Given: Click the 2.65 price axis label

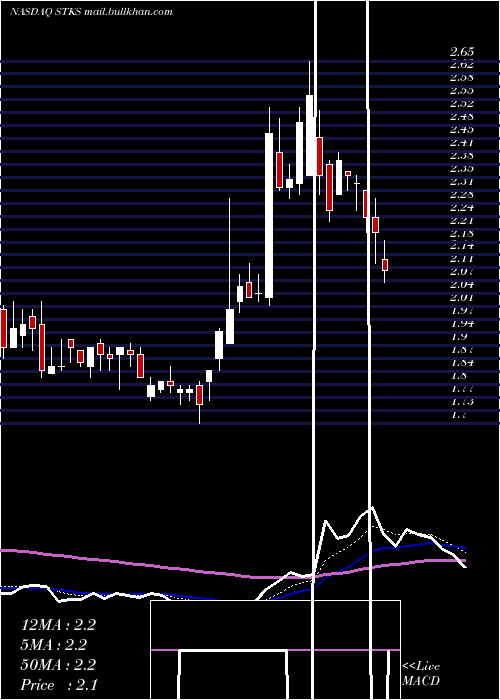Looking at the screenshot, I should pyautogui.click(x=462, y=52).
